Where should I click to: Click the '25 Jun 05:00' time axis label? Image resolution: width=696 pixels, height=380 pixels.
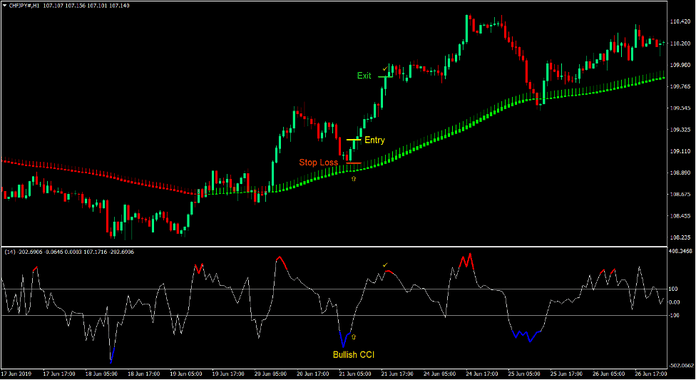524,374
